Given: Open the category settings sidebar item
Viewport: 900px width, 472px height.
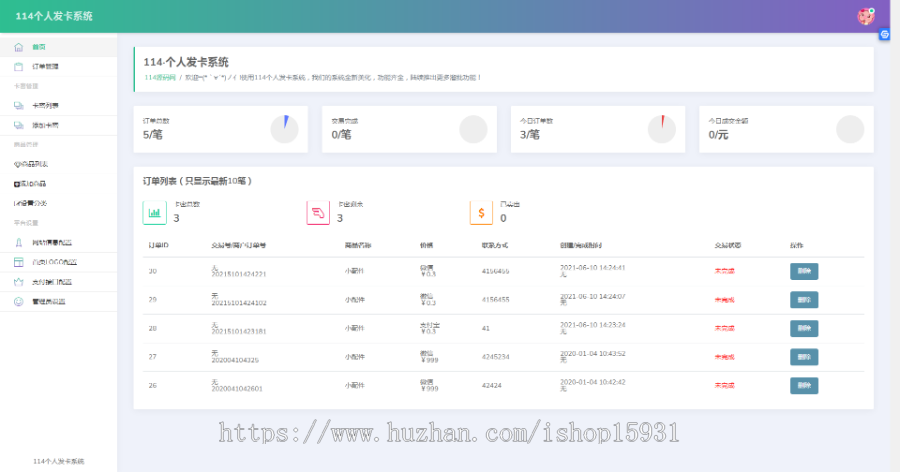Looking at the screenshot, I should click(59, 203).
